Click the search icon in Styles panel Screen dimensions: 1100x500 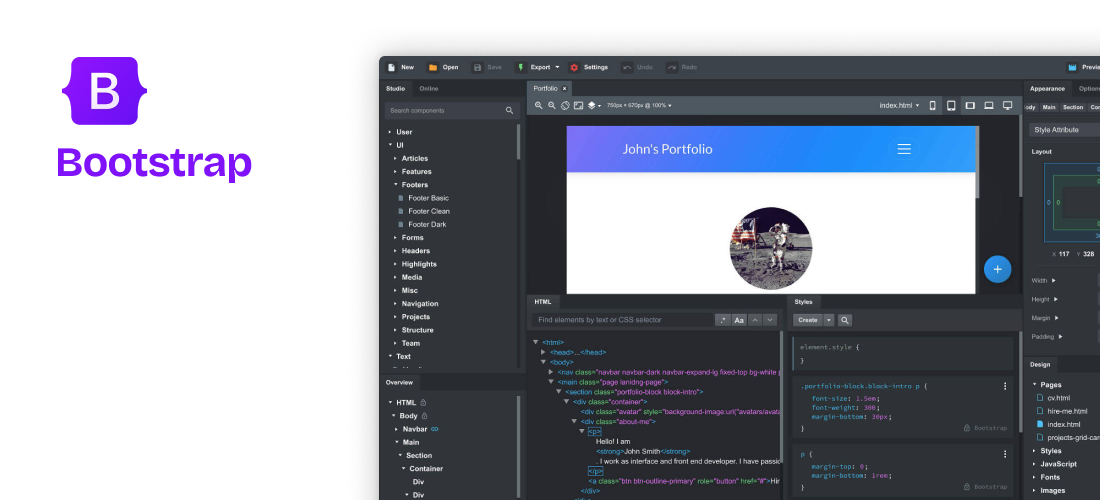(x=845, y=320)
